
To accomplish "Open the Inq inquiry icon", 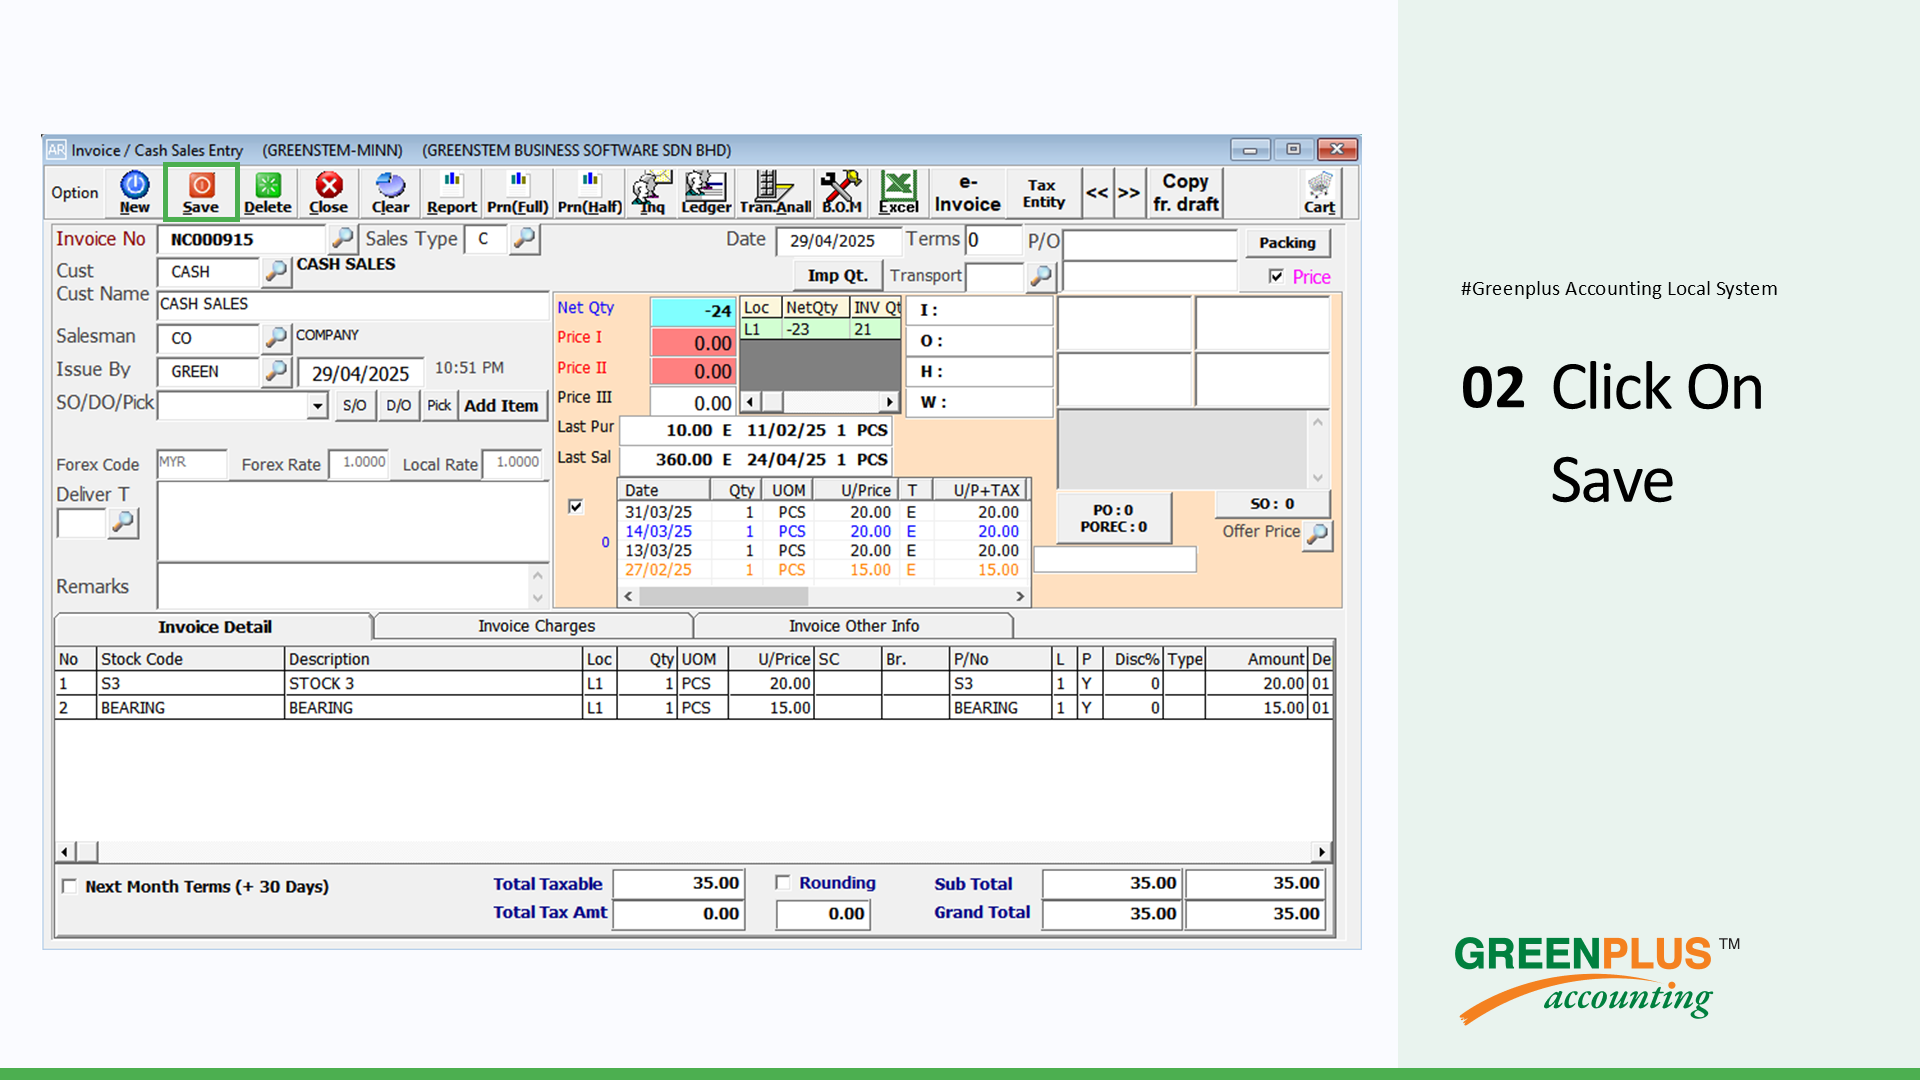I will pyautogui.click(x=652, y=192).
